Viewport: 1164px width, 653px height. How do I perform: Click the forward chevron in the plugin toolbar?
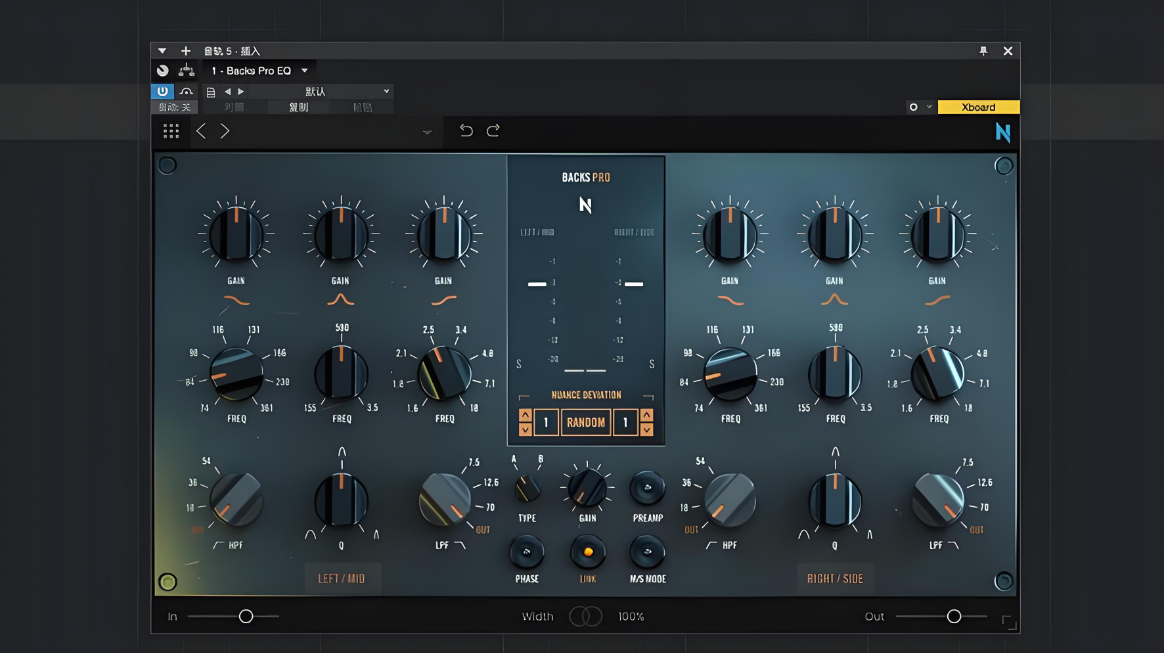point(225,131)
